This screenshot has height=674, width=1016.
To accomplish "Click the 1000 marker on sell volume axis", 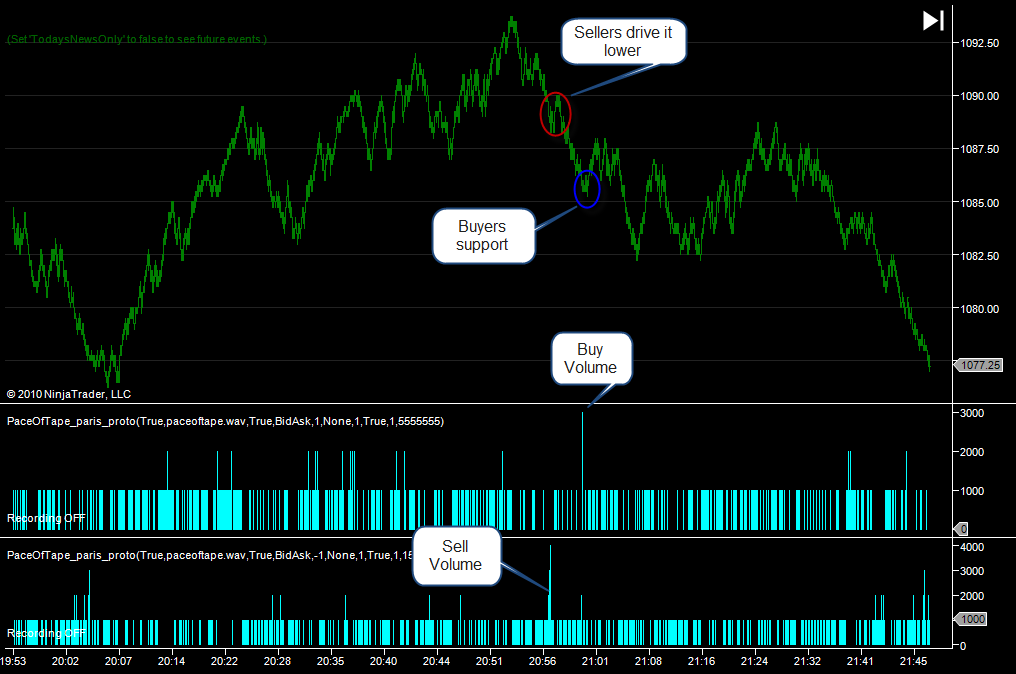I will click(971, 619).
